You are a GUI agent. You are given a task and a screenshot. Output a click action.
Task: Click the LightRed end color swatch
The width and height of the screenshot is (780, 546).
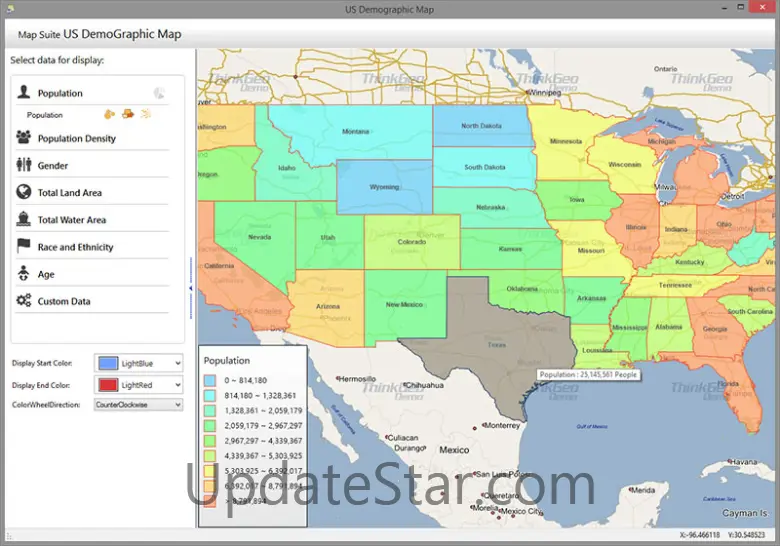tap(108, 385)
